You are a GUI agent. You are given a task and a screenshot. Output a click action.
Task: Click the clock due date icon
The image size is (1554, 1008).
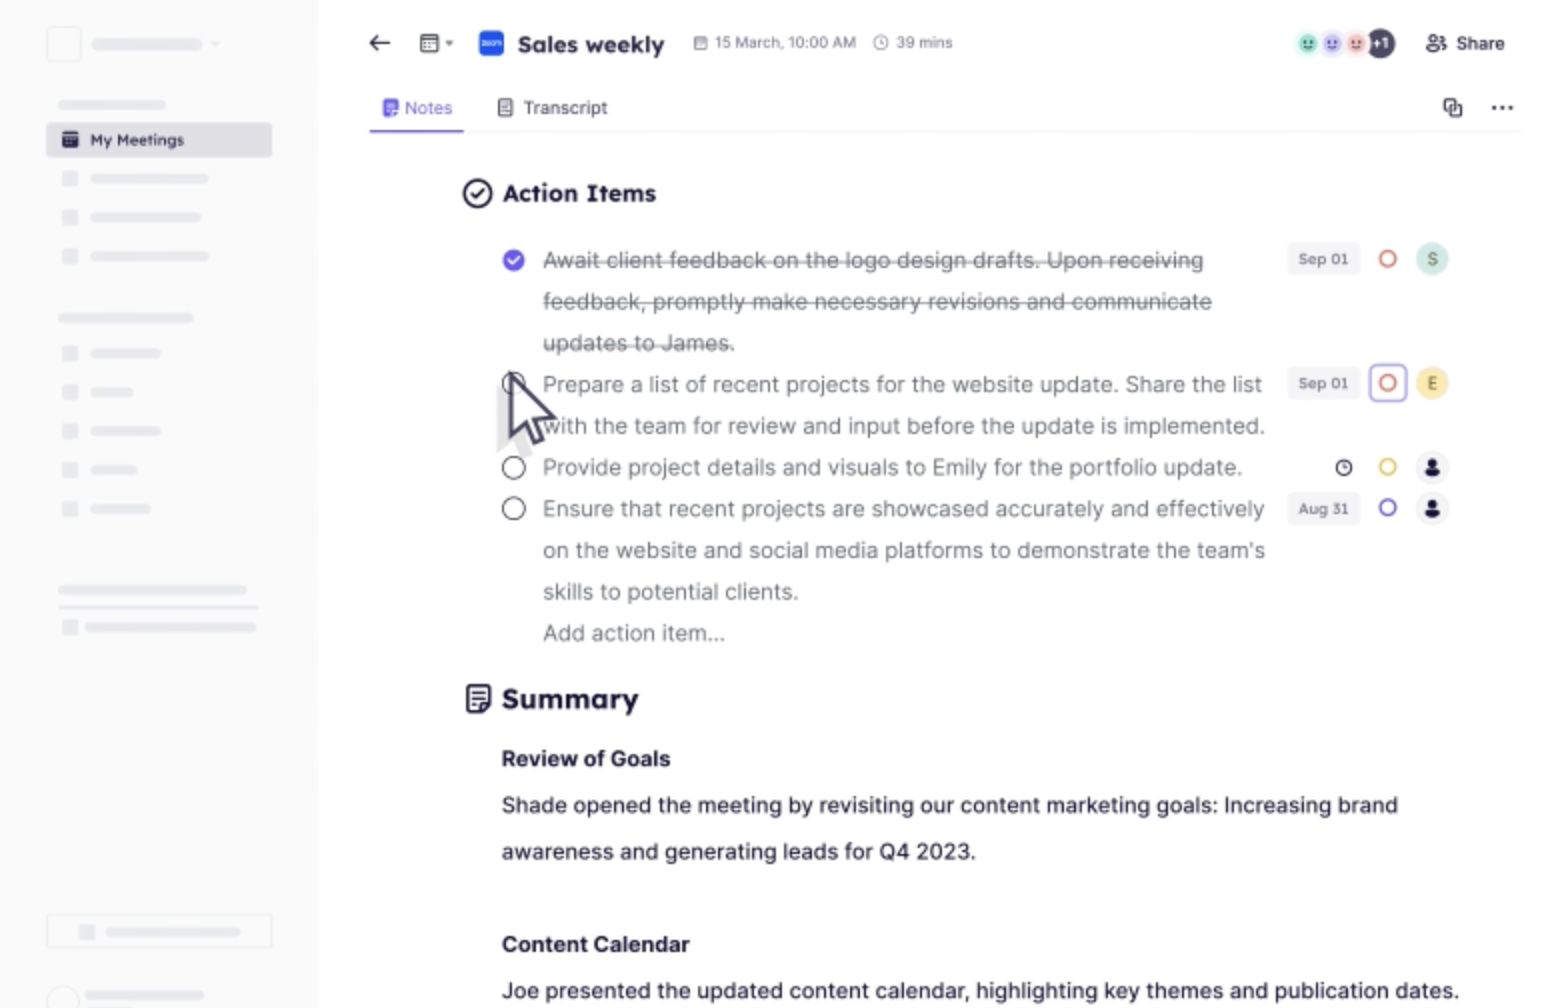[x=1344, y=468]
